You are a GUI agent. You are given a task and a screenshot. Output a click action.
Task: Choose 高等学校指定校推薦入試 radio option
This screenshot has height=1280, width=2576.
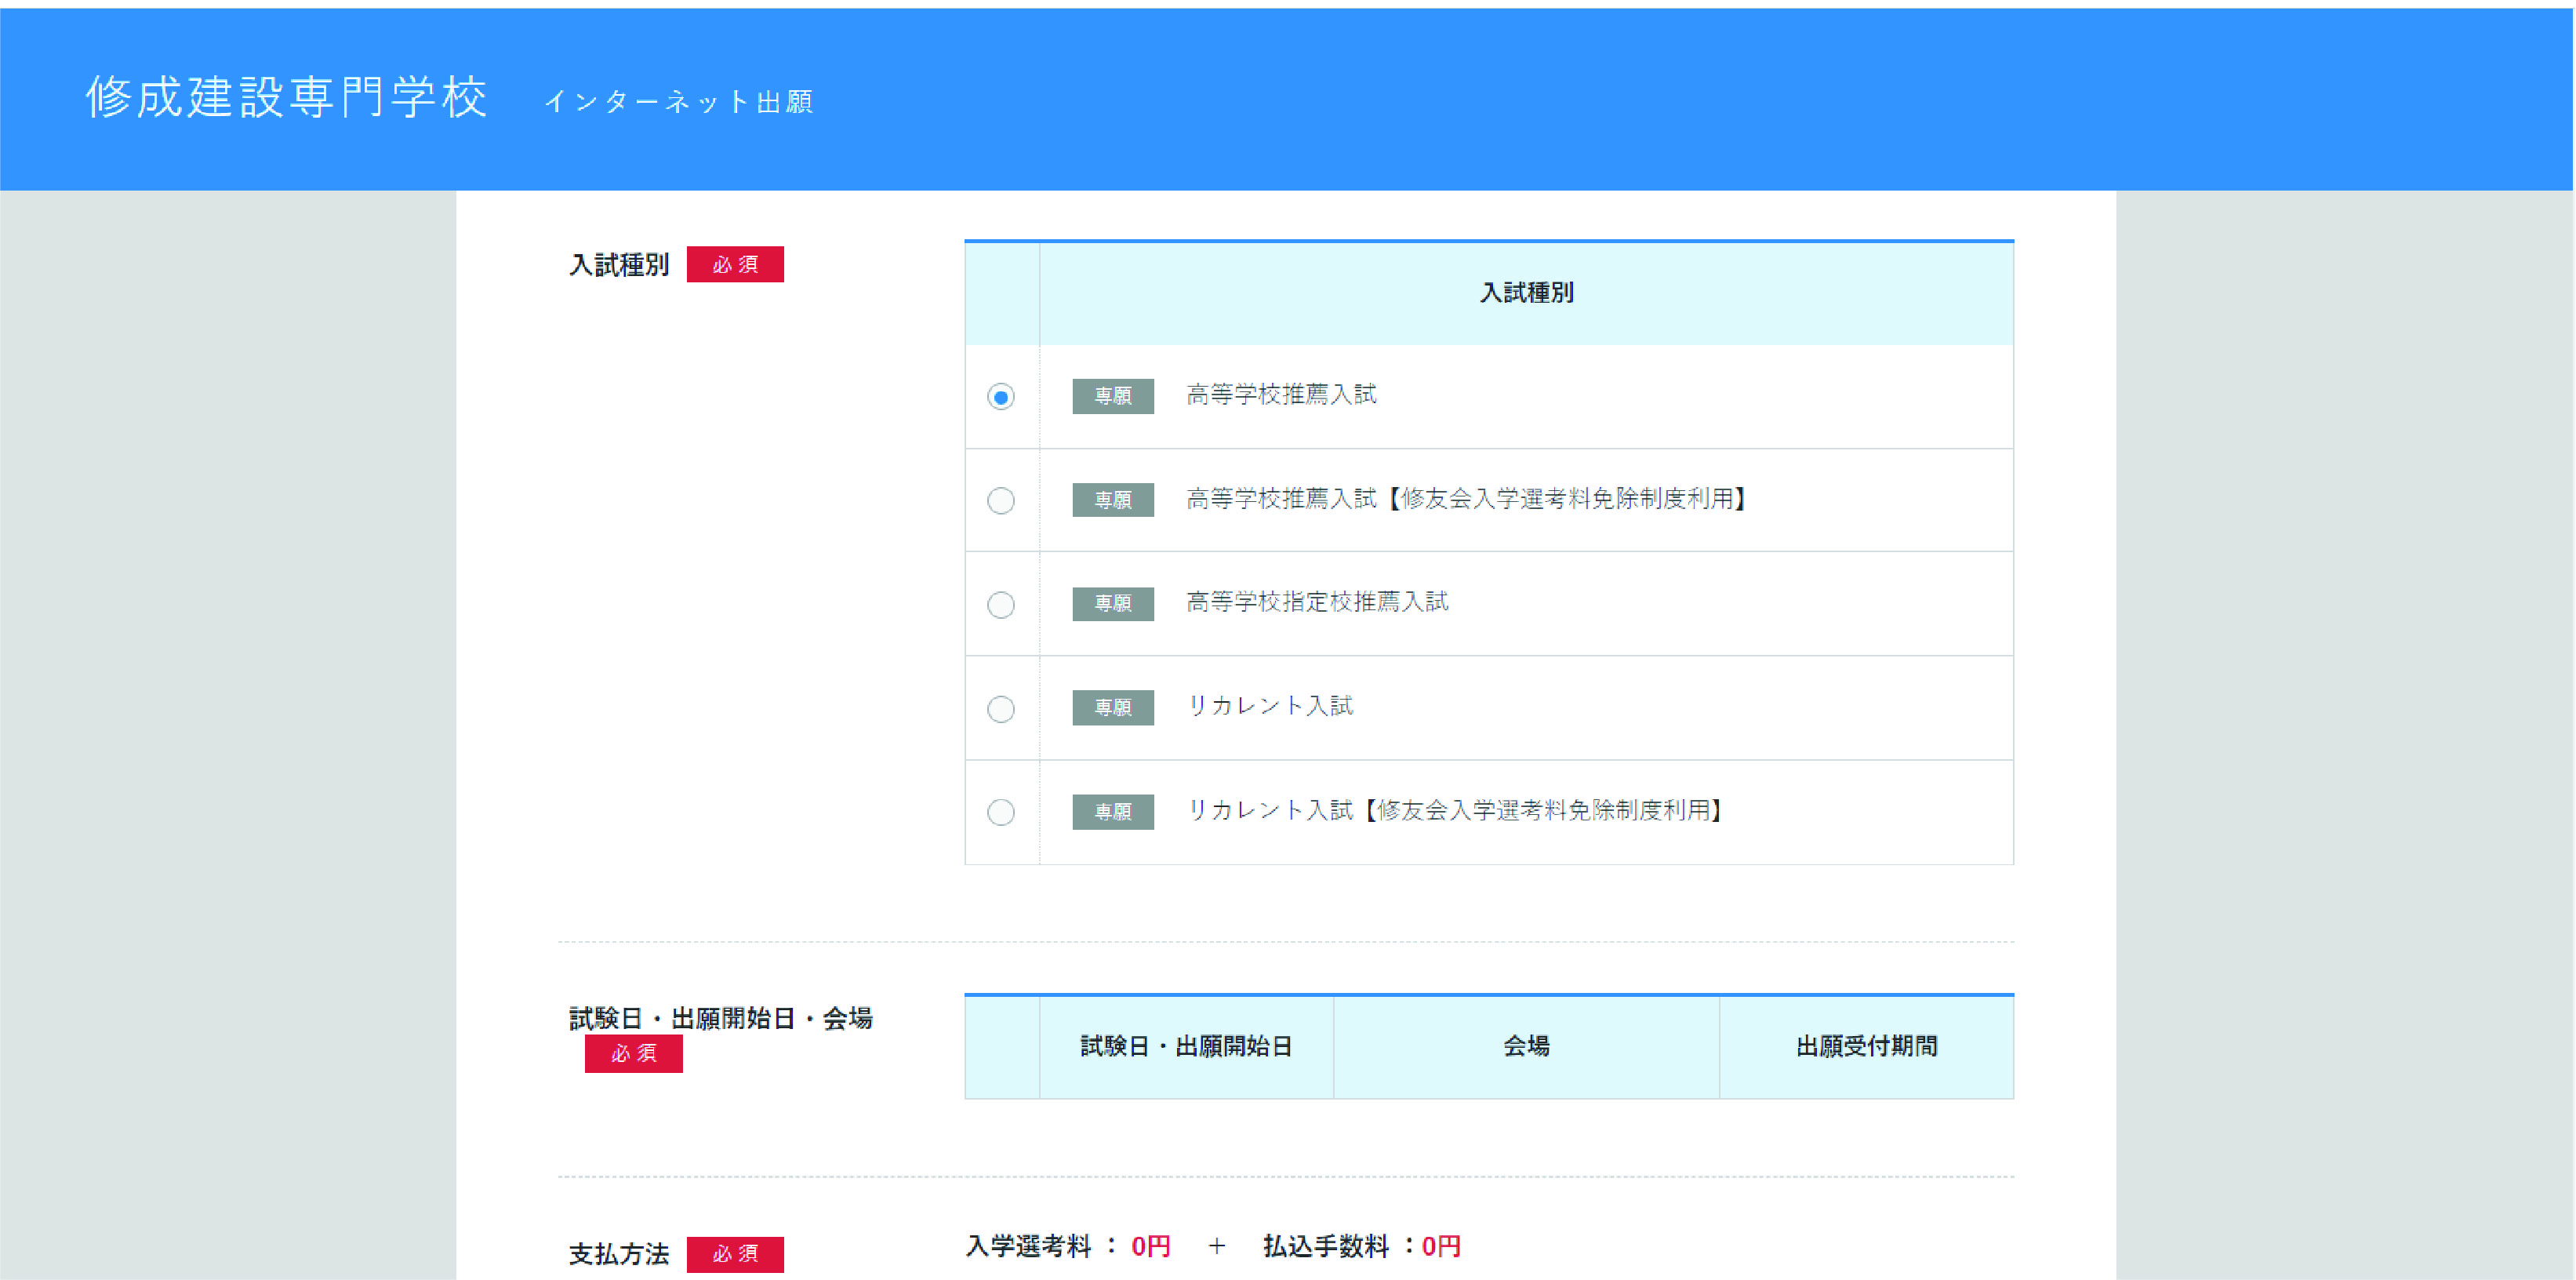point(1000,604)
